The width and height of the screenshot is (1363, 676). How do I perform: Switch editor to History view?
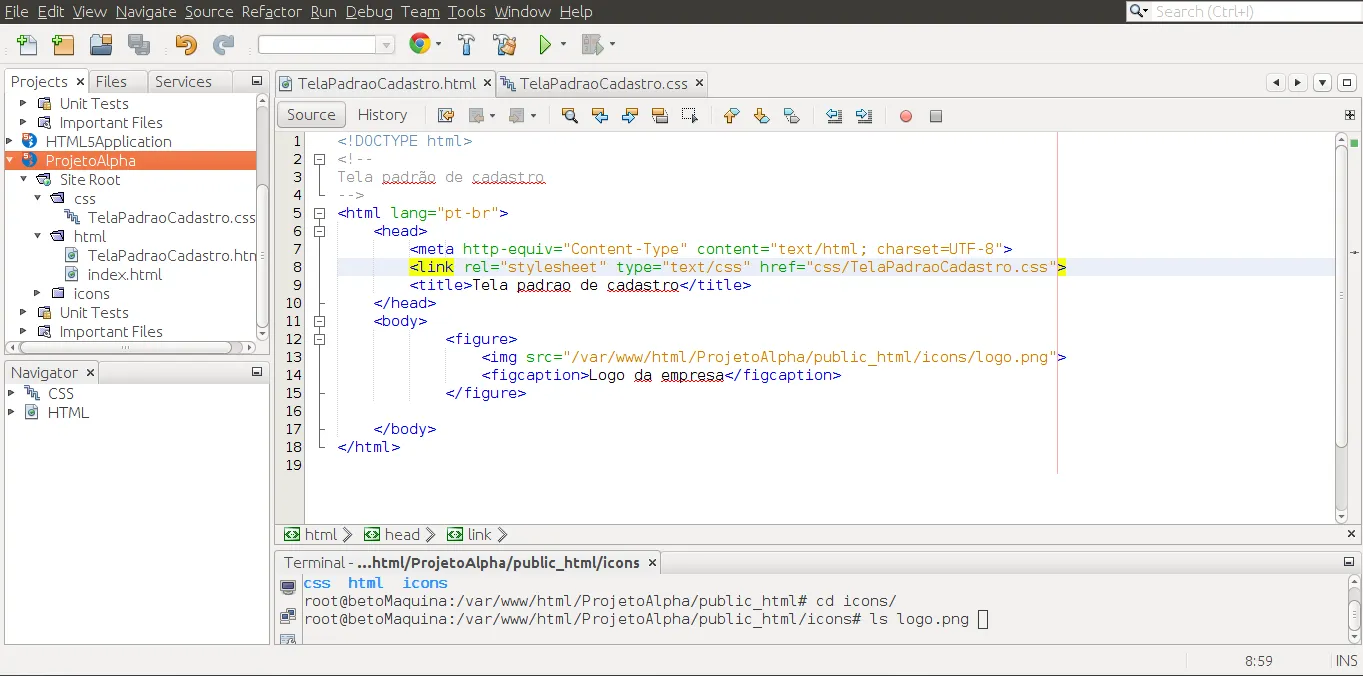[x=382, y=115]
